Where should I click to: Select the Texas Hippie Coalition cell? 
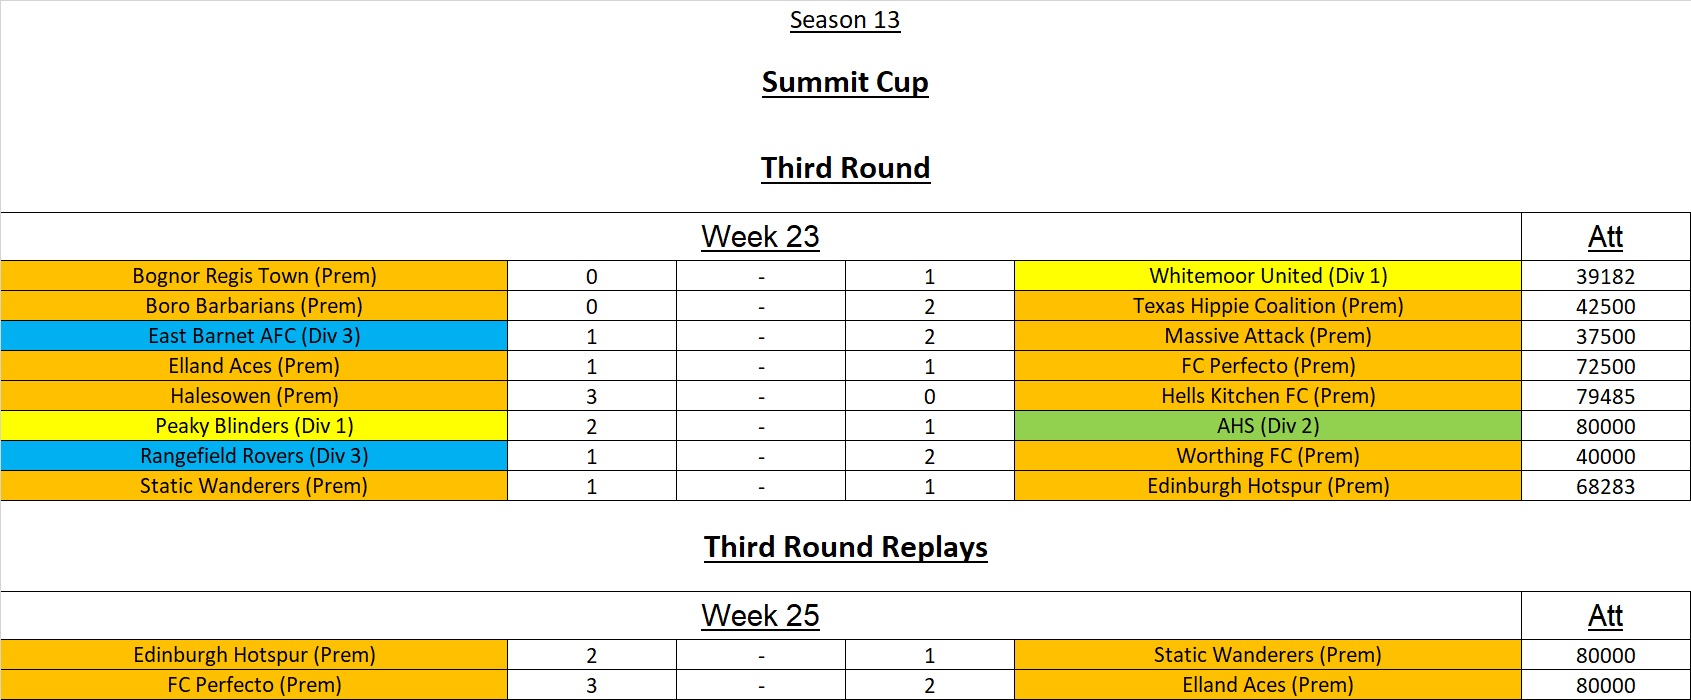click(x=1267, y=306)
